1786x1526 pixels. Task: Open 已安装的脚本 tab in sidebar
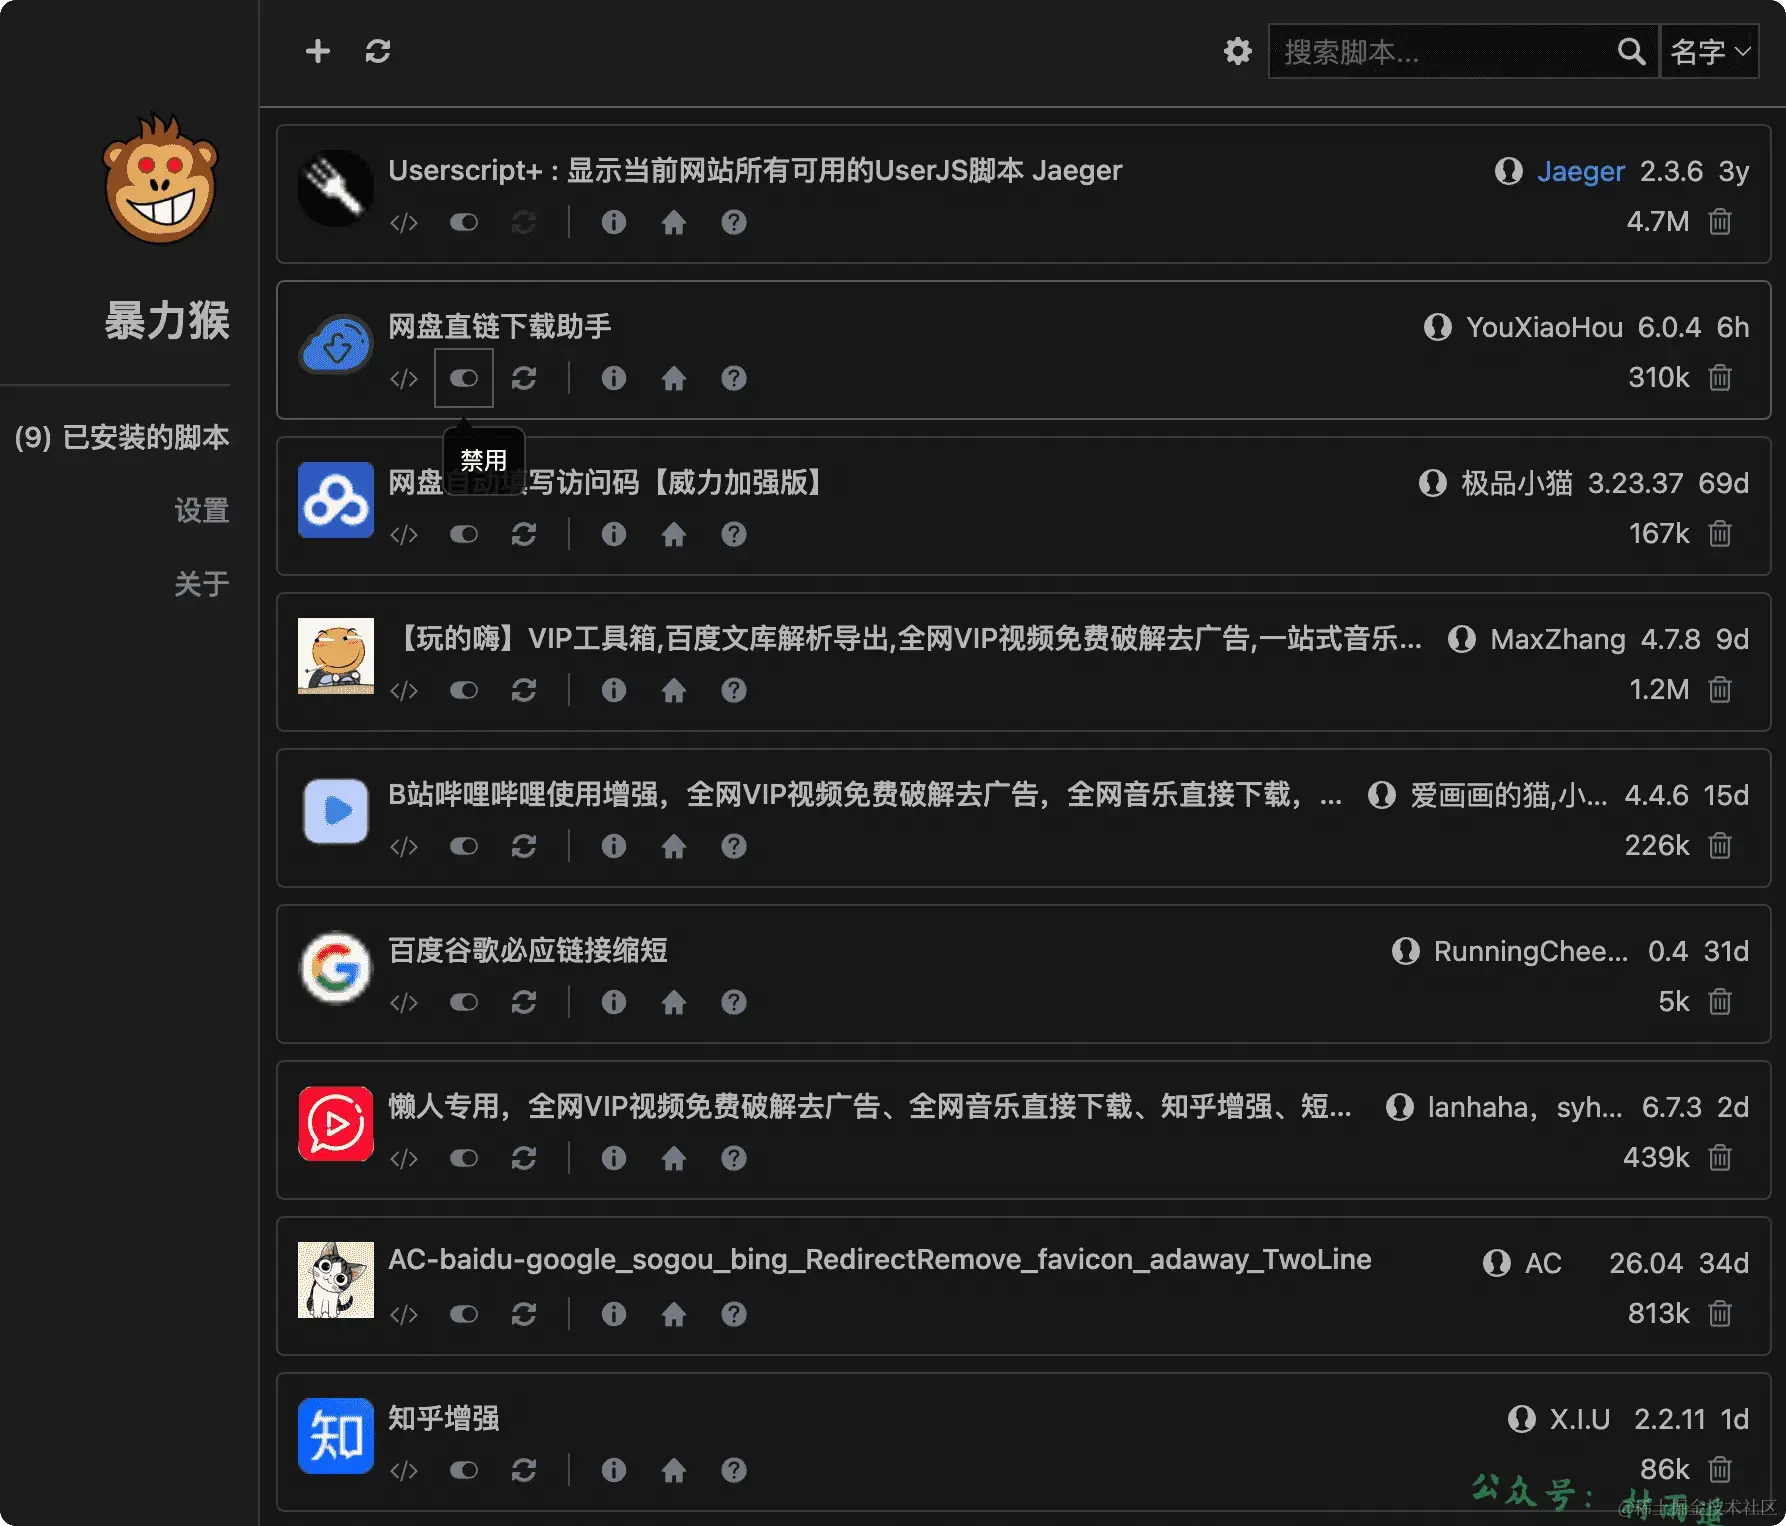[x=122, y=437]
